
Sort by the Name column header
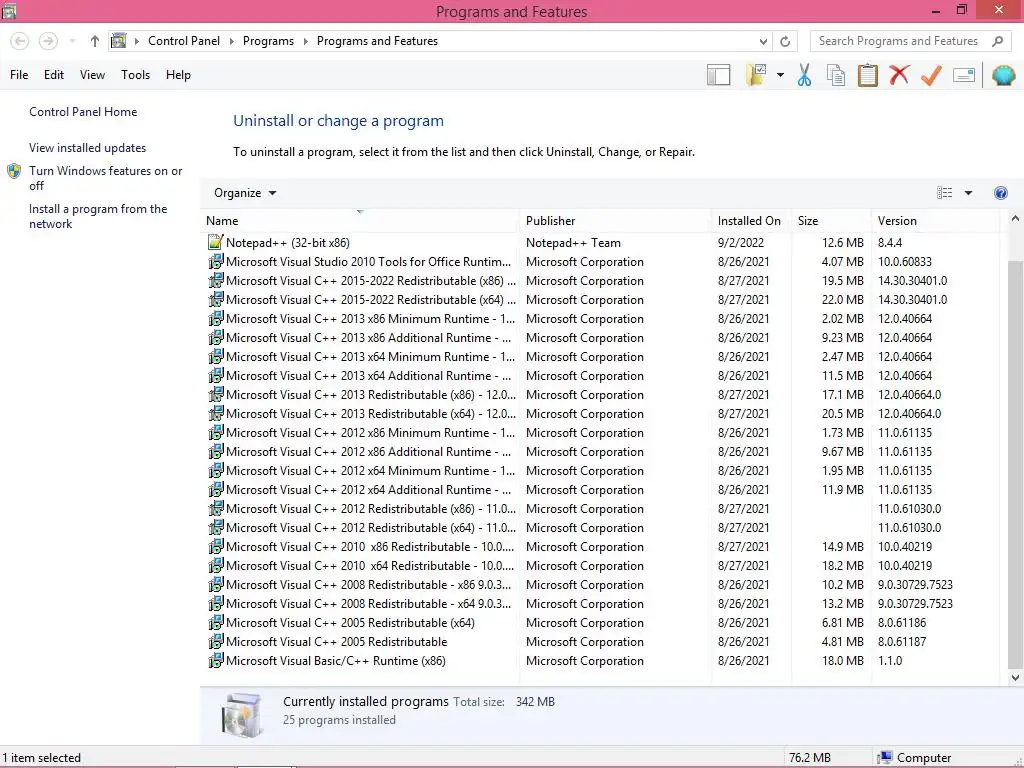[360, 221]
